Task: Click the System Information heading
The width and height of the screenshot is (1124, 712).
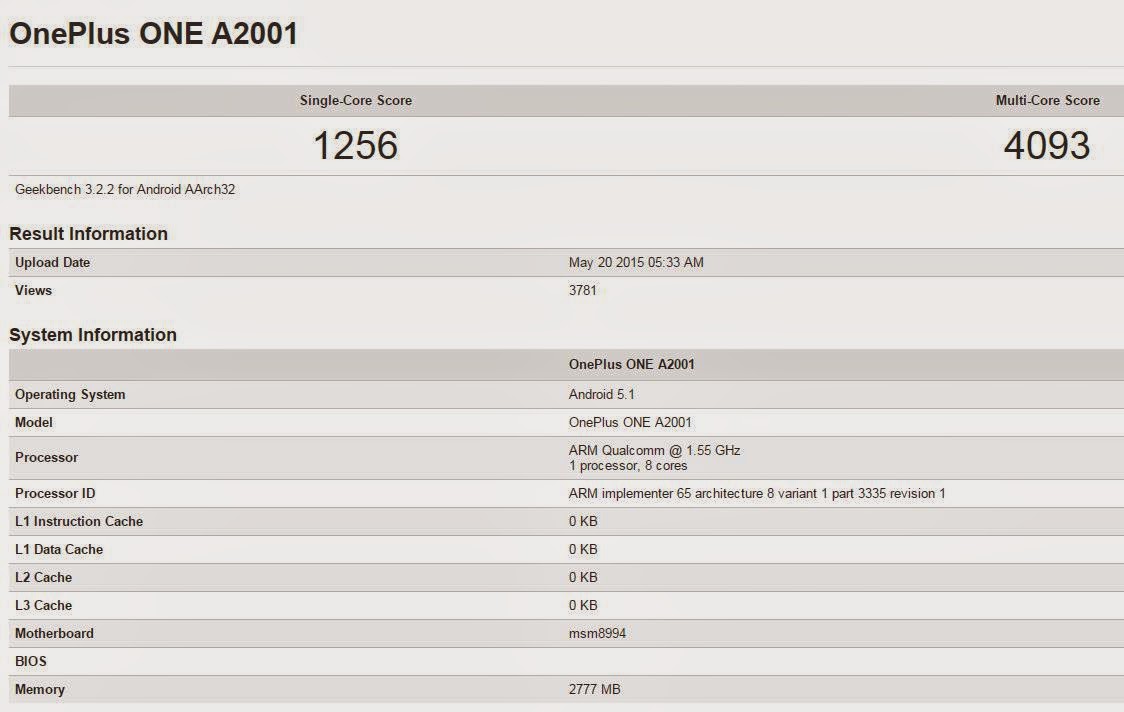Action: [x=92, y=335]
